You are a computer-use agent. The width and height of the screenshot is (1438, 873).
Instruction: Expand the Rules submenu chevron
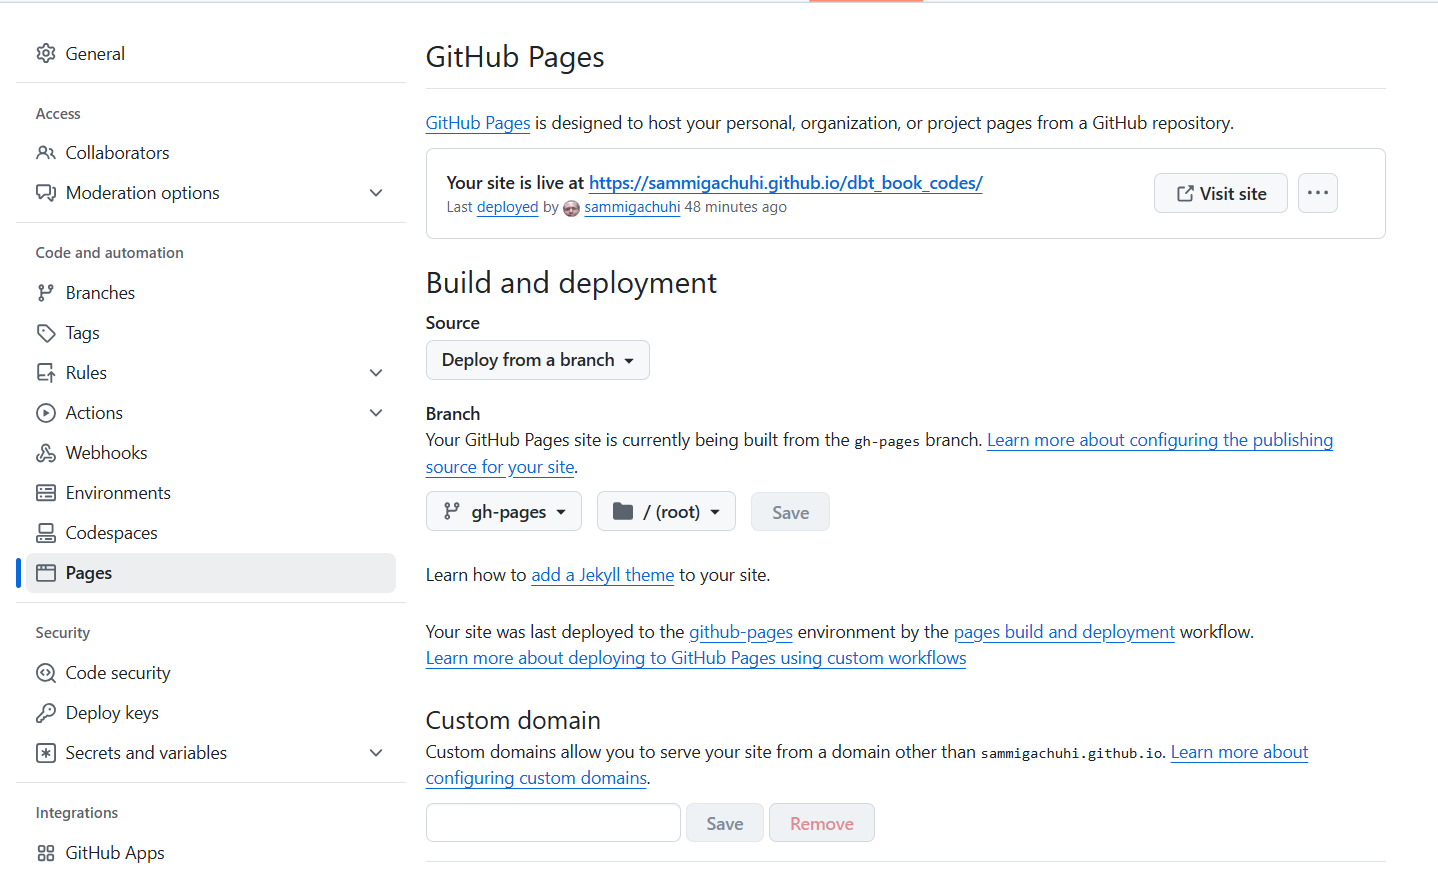coord(376,373)
